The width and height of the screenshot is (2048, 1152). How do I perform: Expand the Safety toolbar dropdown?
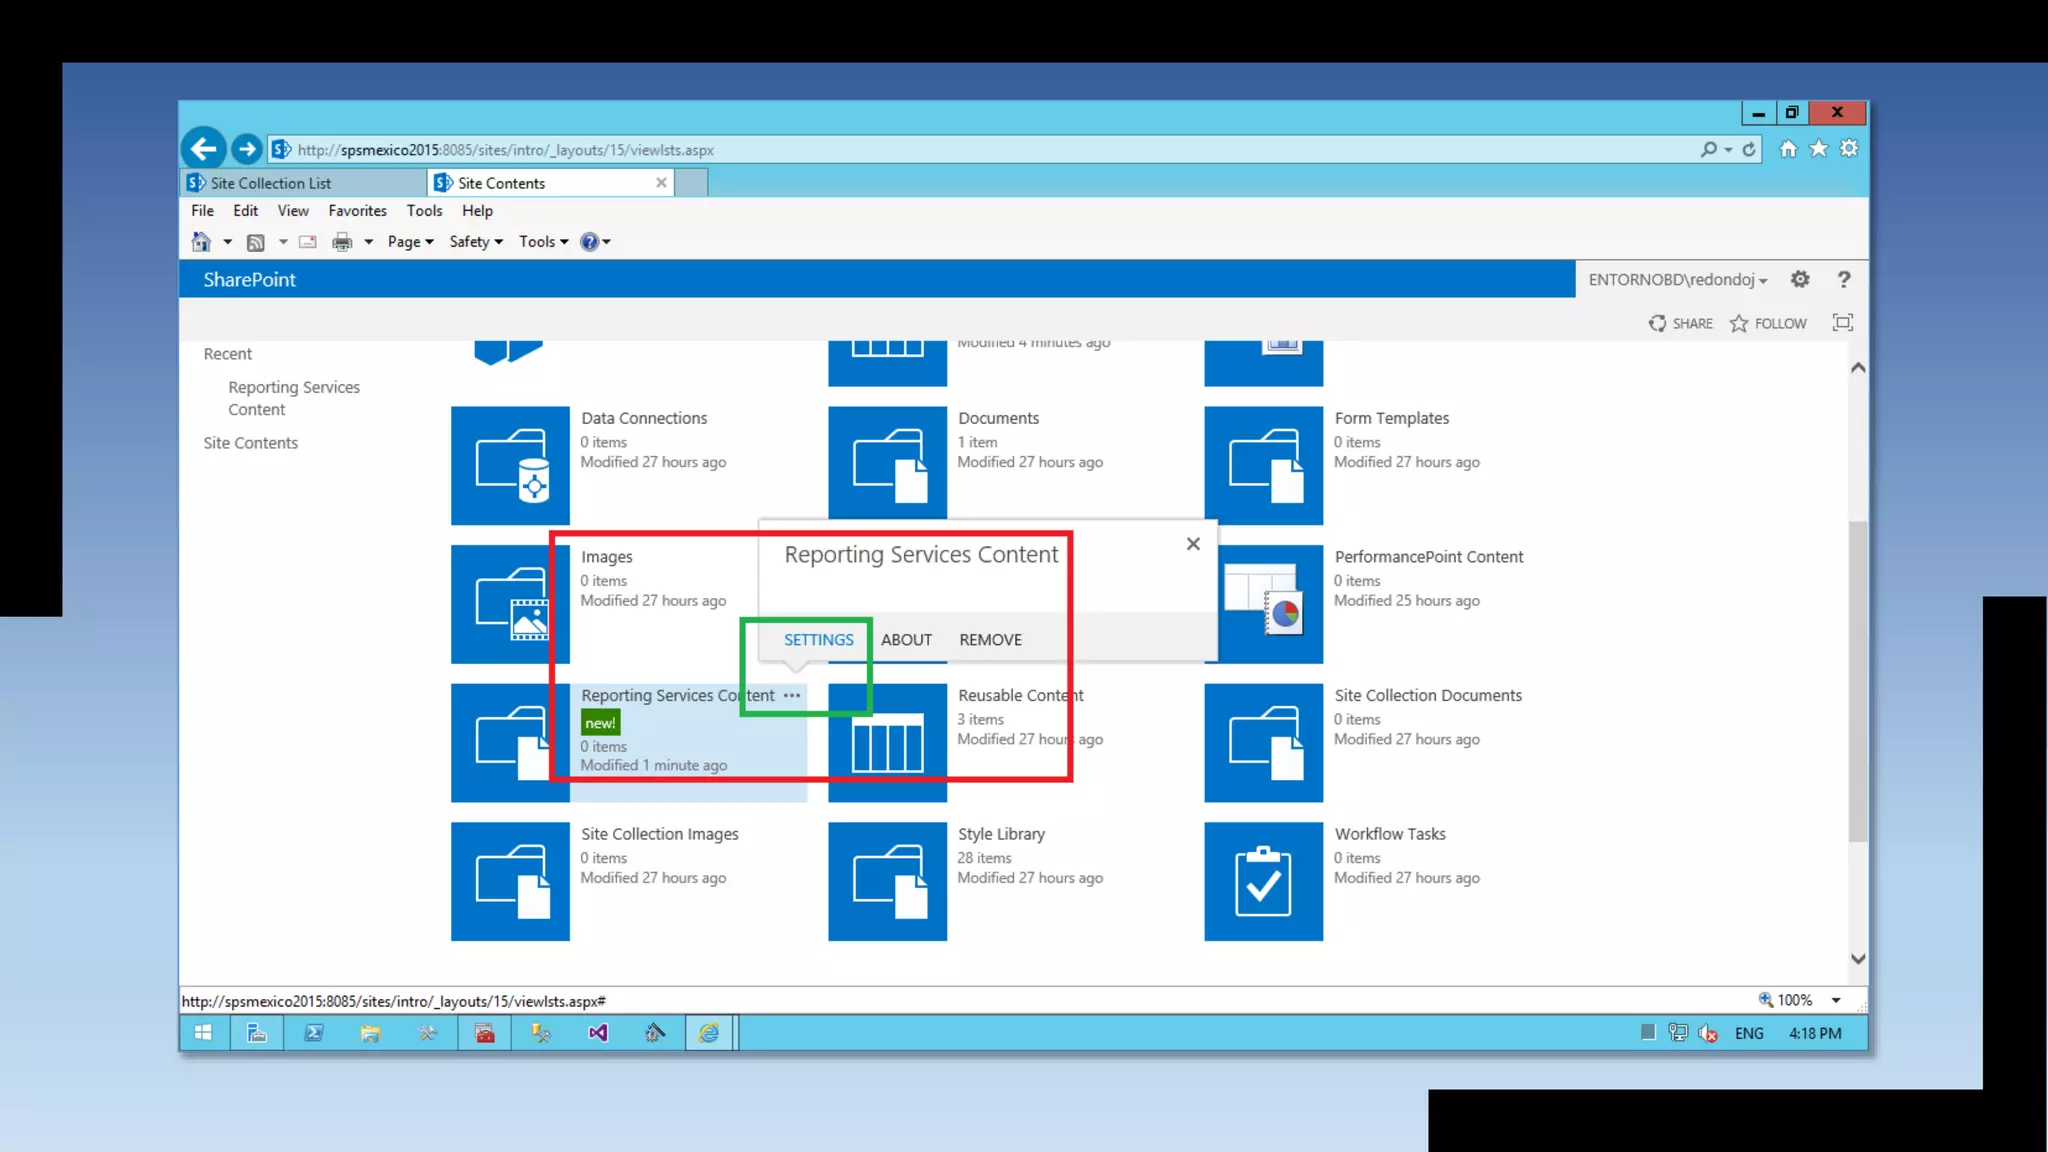(x=475, y=242)
